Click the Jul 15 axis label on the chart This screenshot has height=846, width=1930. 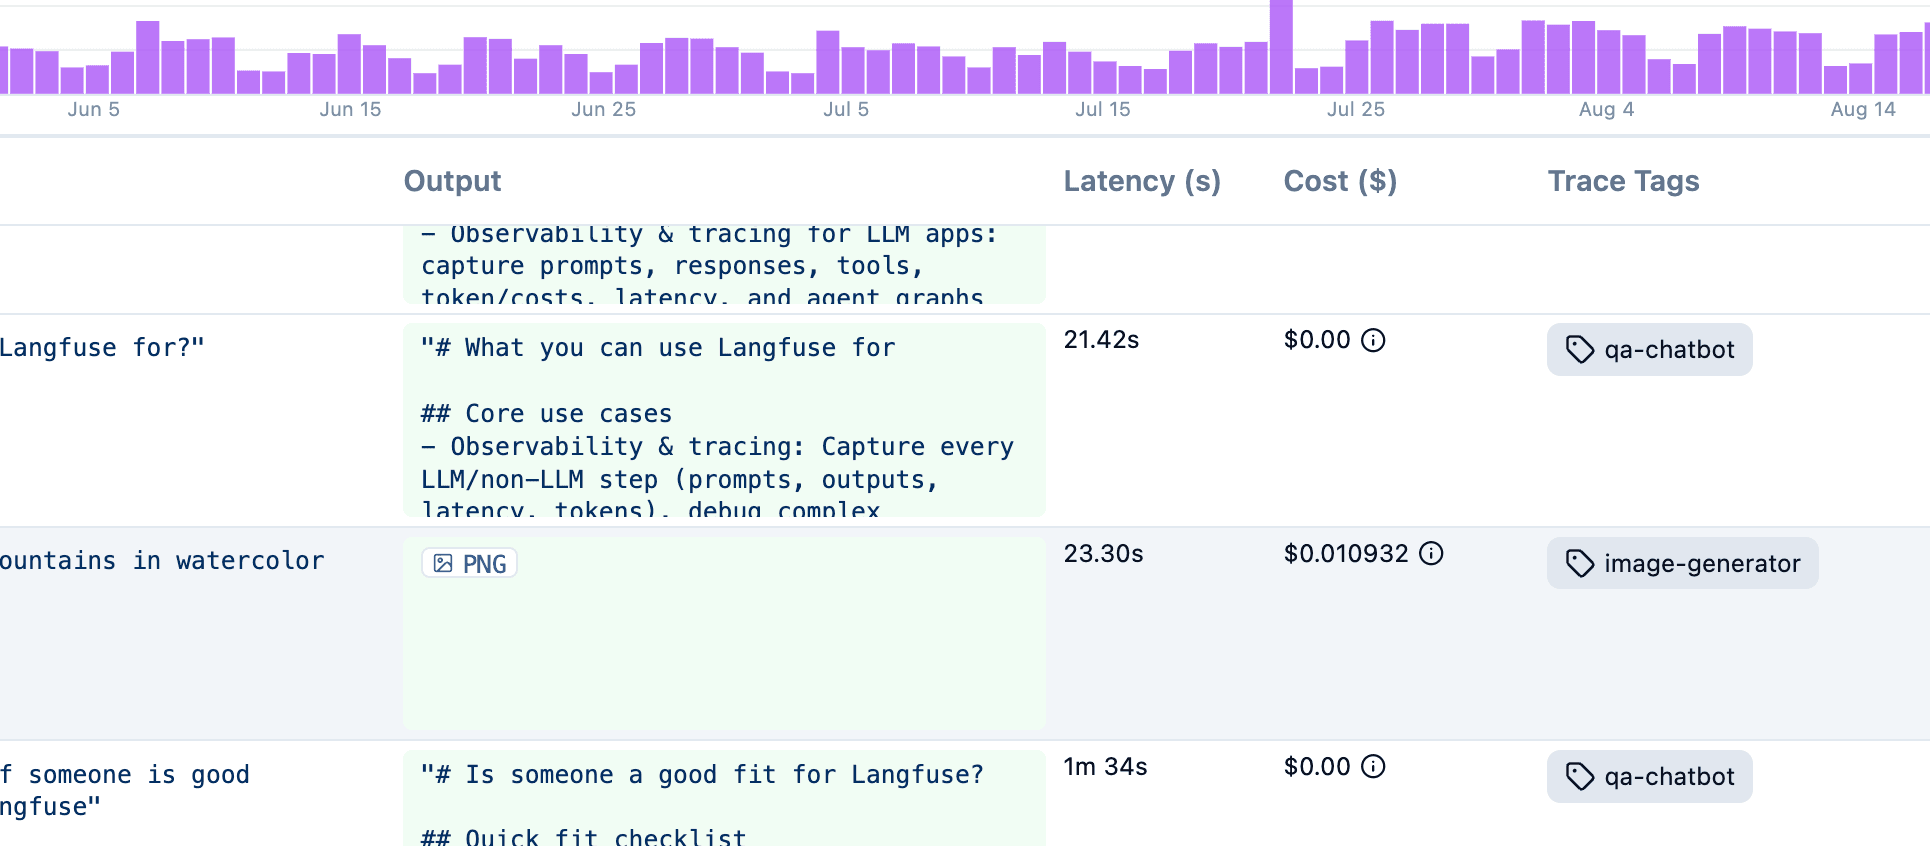coord(1103,109)
